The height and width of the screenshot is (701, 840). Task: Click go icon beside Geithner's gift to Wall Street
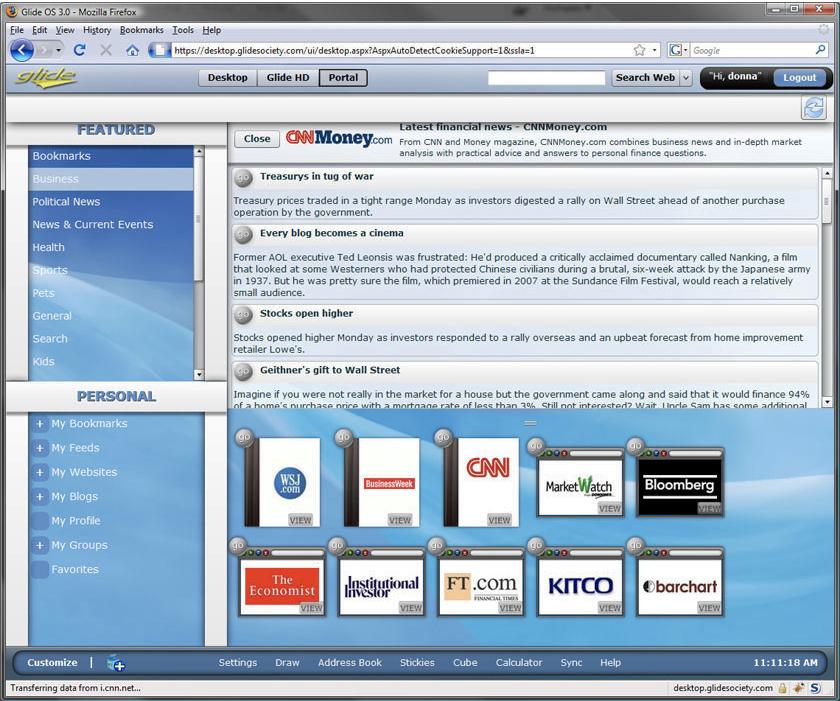pyautogui.click(x=243, y=371)
